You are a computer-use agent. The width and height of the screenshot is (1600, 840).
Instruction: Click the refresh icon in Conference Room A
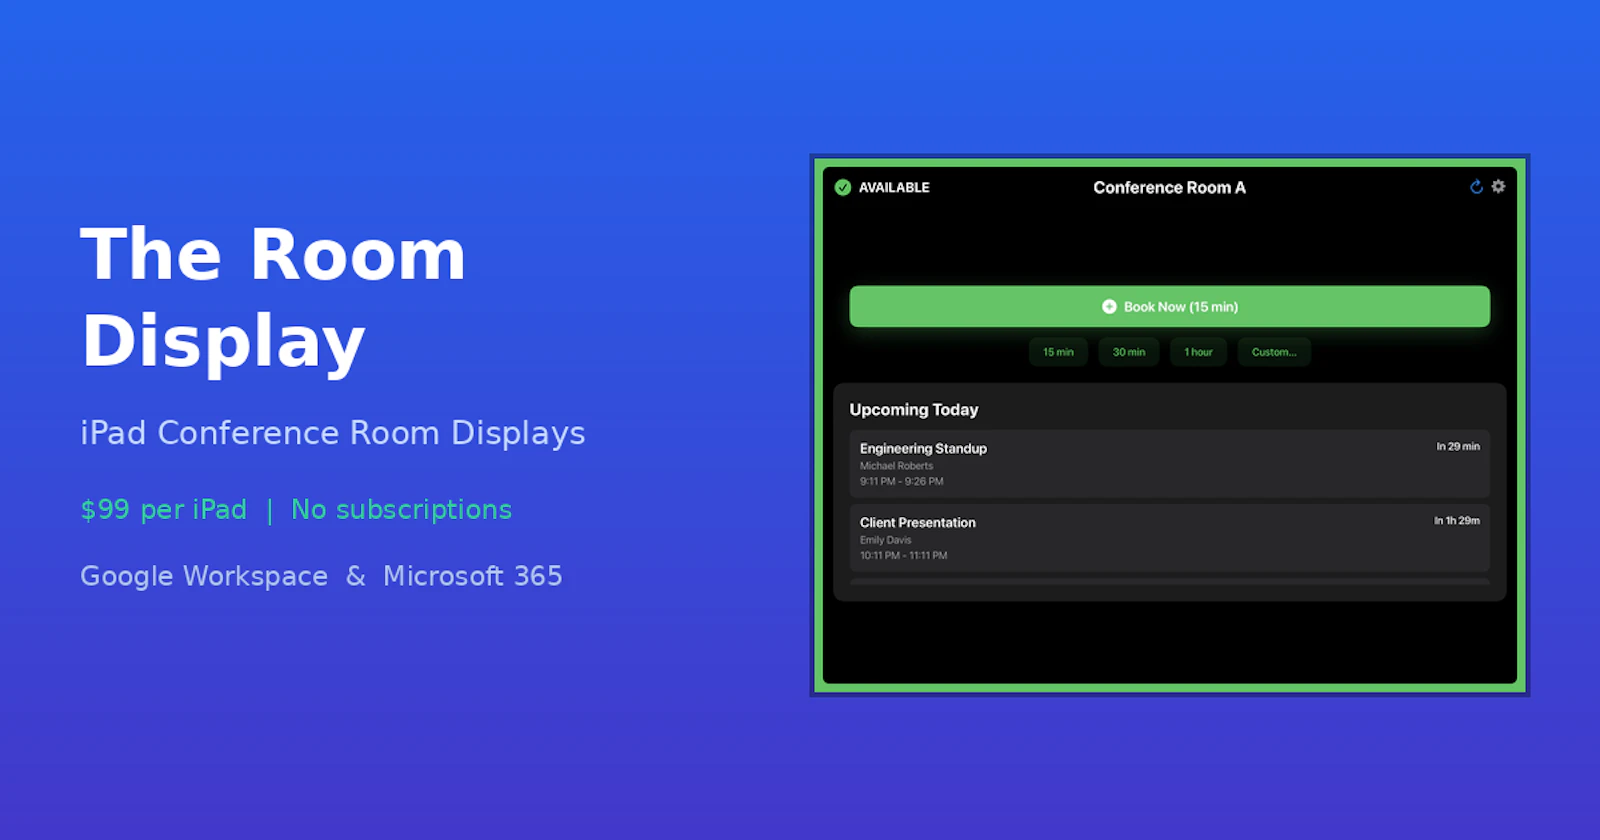pos(1476,187)
